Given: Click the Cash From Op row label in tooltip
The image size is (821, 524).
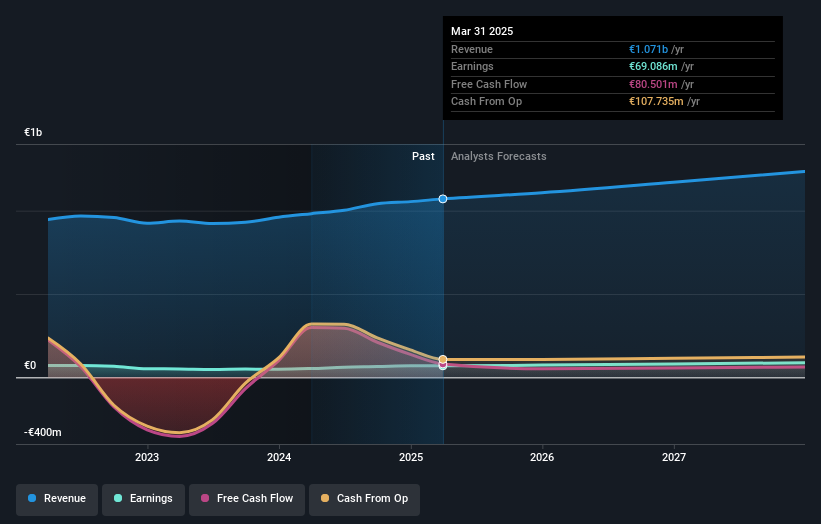Looking at the screenshot, I should pos(486,102).
